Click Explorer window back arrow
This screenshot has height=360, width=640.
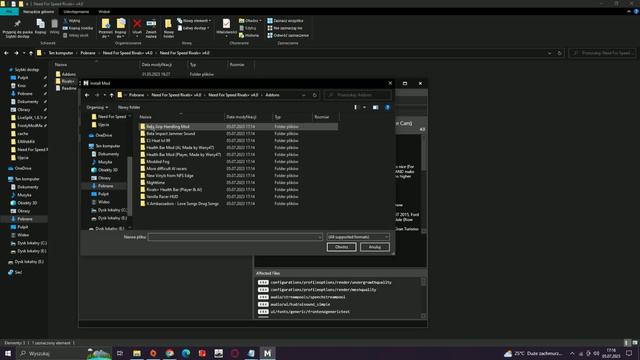[6, 53]
